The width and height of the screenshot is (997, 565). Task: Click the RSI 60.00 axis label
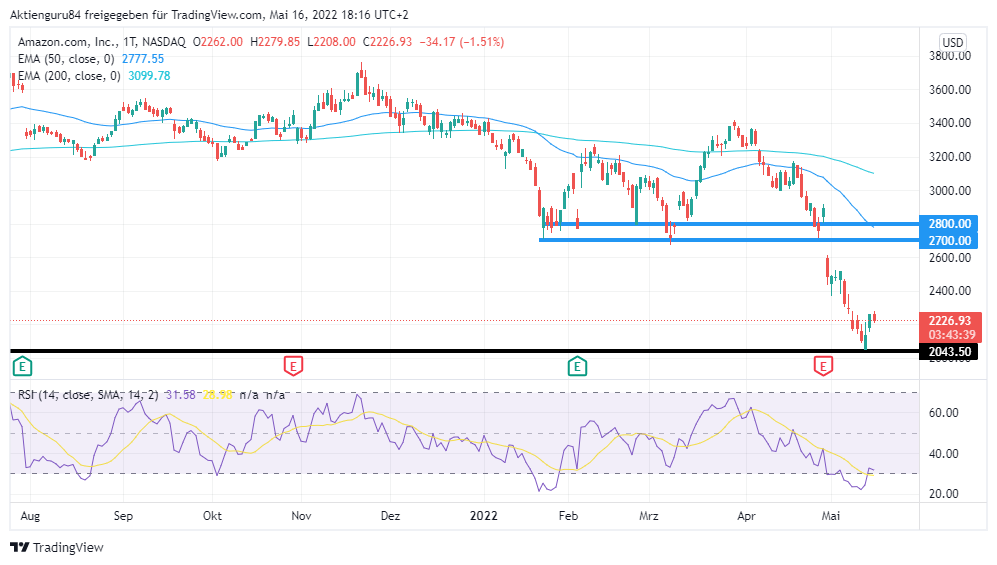tap(944, 413)
